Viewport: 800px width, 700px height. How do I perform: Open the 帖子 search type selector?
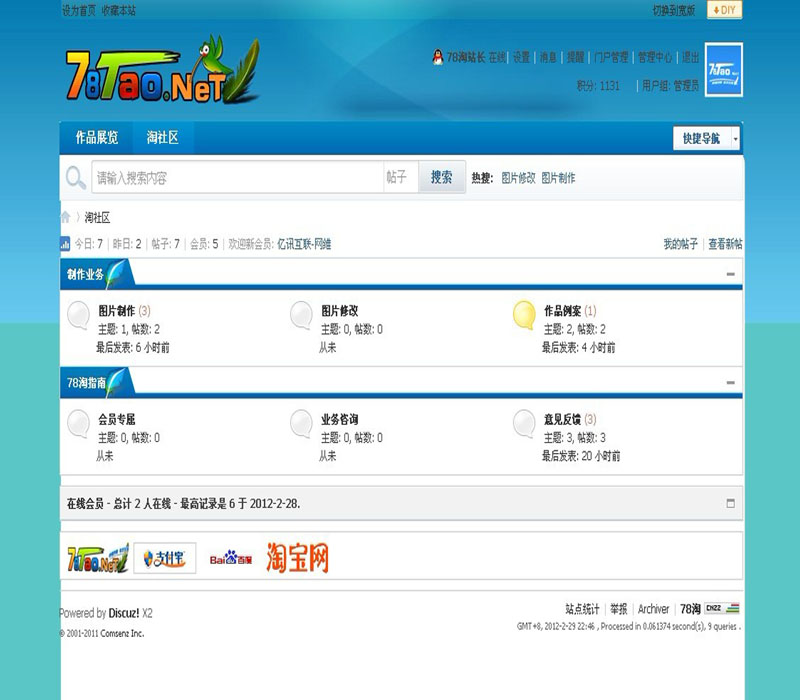tap(400, 177)
